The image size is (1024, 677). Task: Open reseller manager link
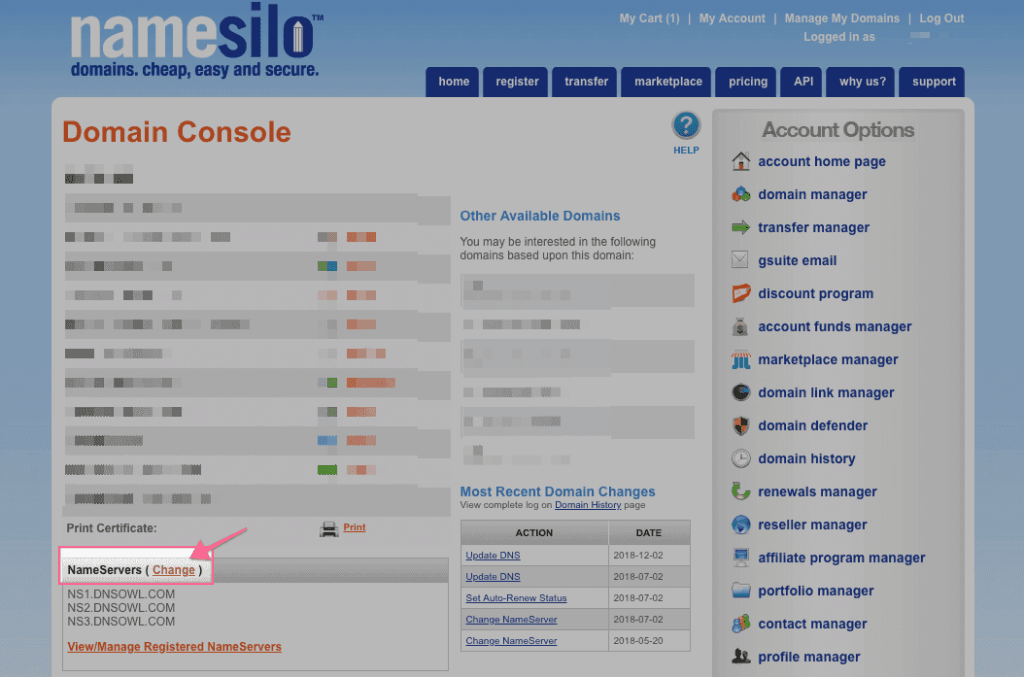812,525
